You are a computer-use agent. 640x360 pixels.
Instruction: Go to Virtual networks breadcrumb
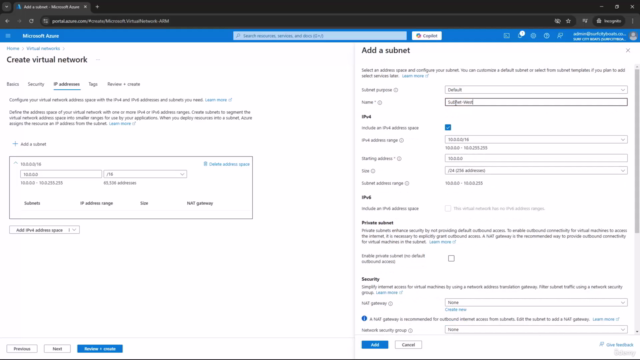pos(43,49)
